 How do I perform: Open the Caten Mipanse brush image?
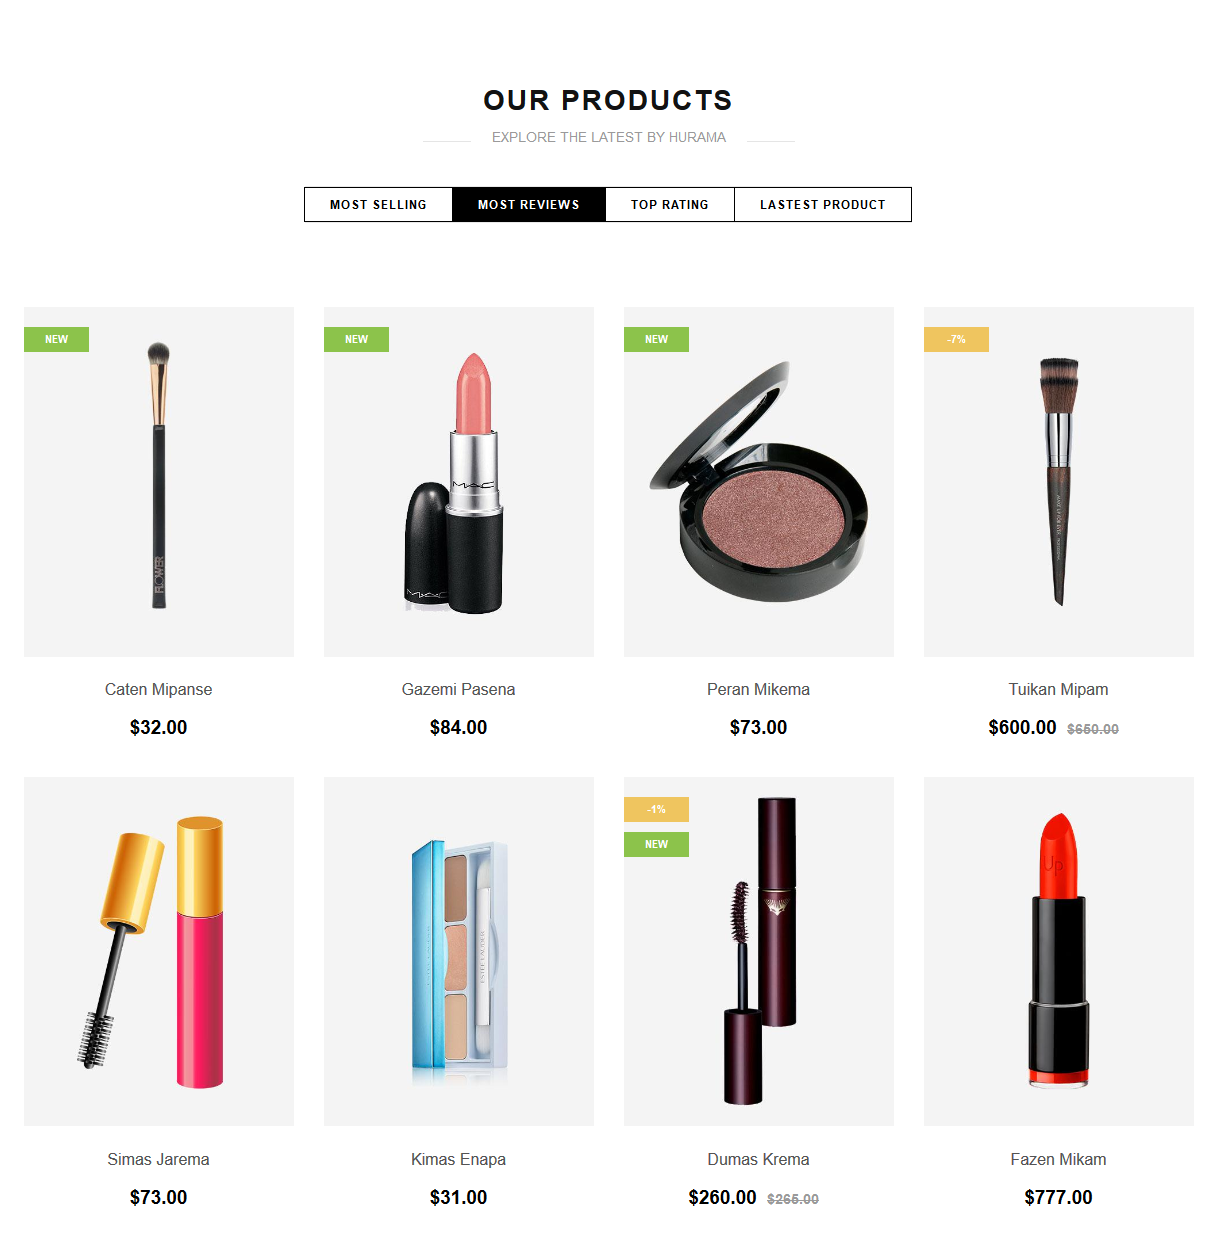(x=159, y=482)
